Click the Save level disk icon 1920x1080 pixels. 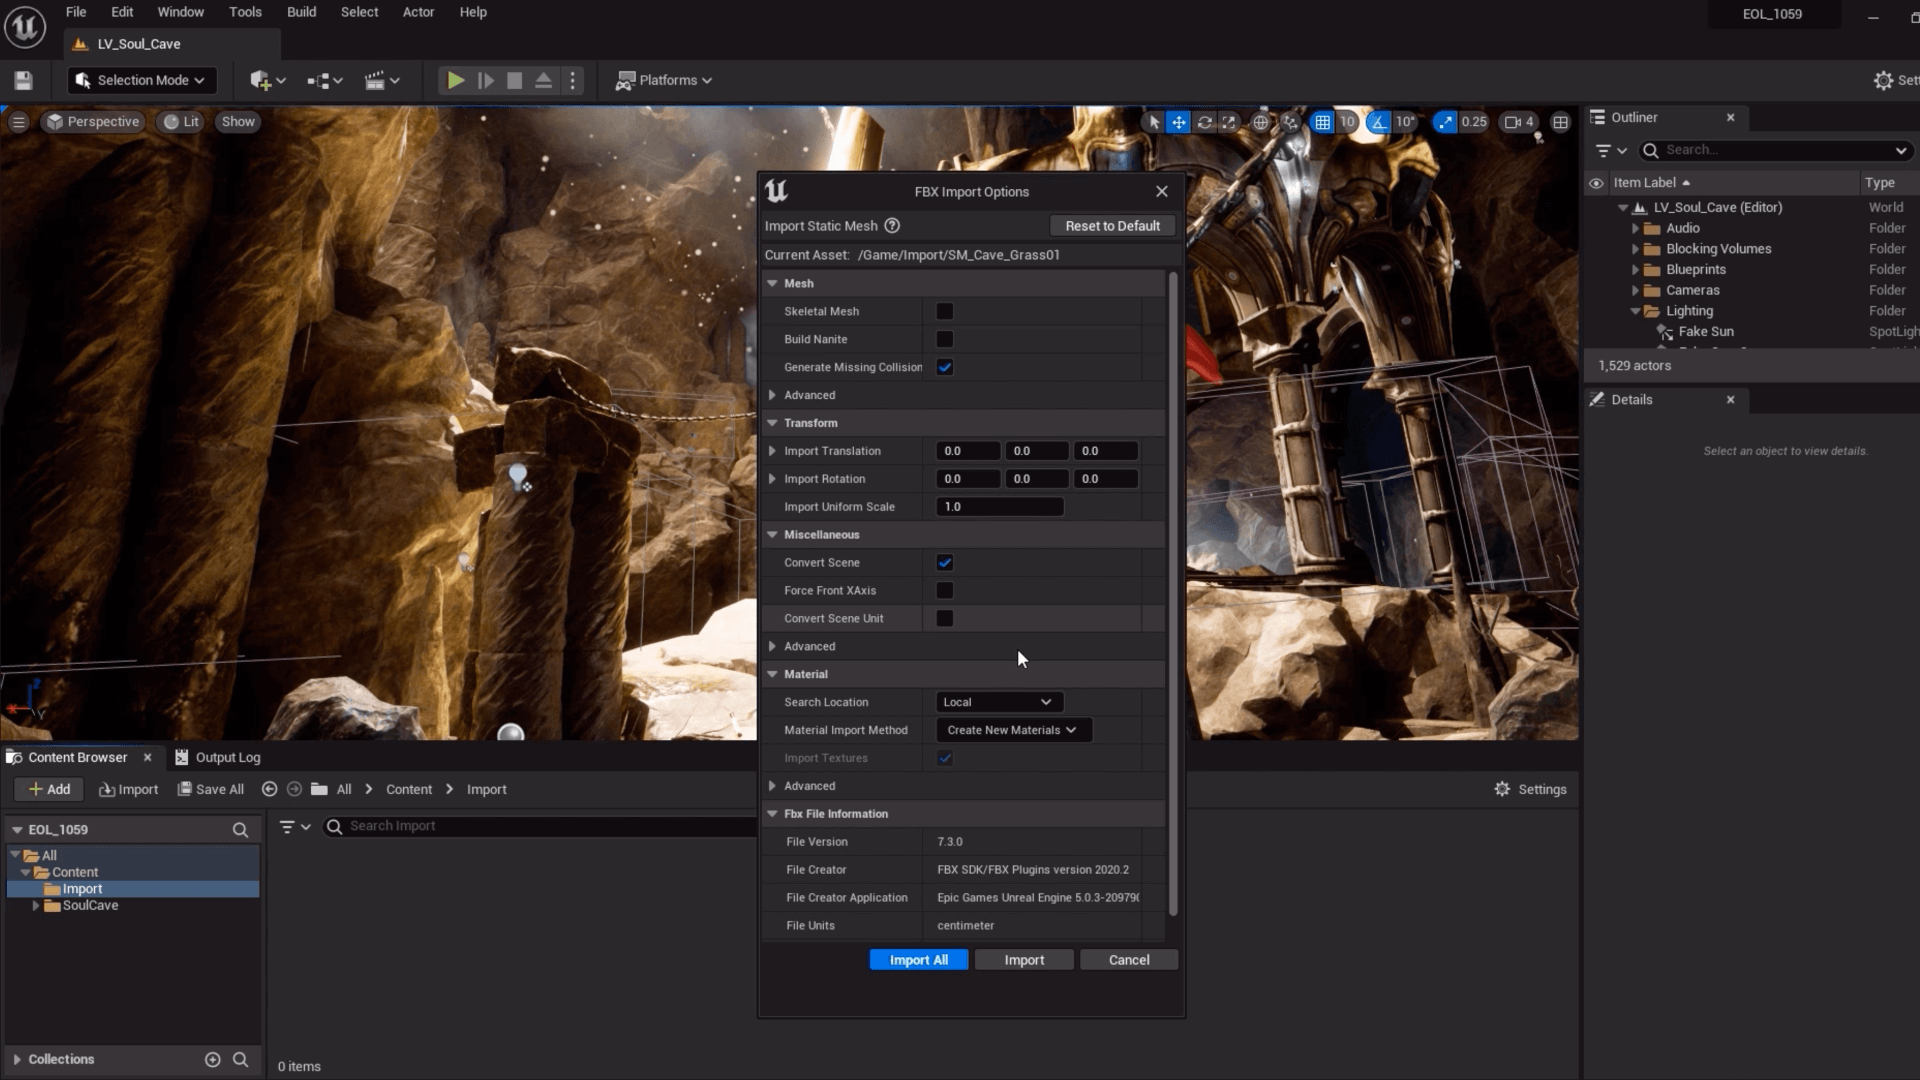pos(24,80)
